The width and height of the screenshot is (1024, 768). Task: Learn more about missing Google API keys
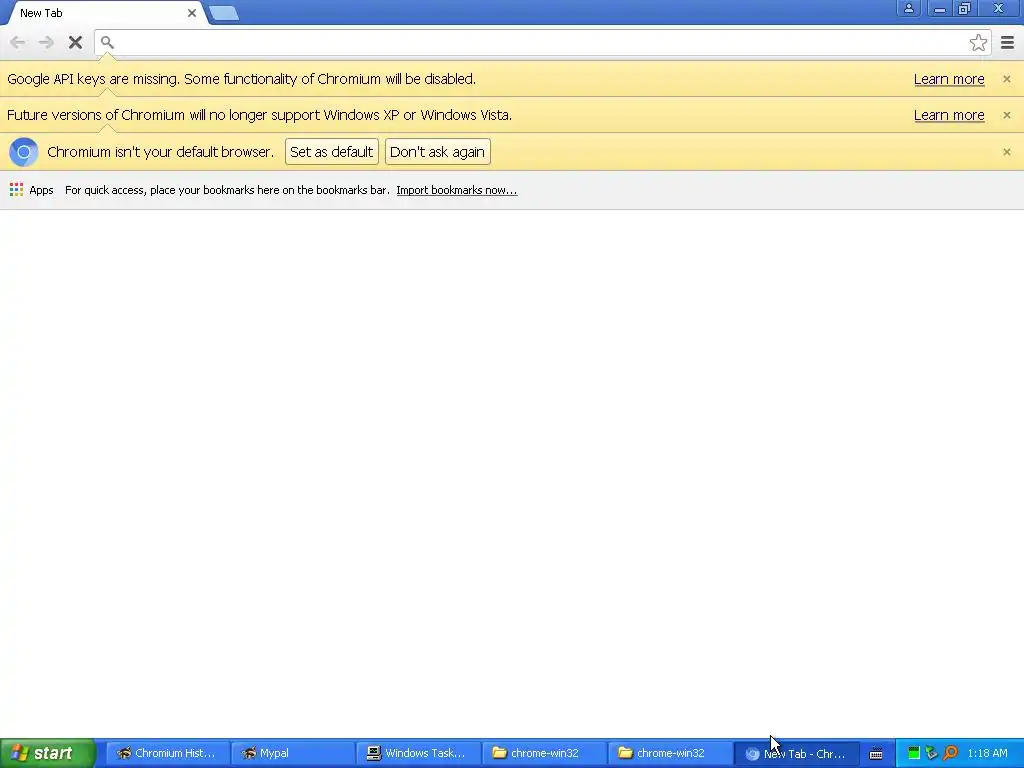coord(949,79)
